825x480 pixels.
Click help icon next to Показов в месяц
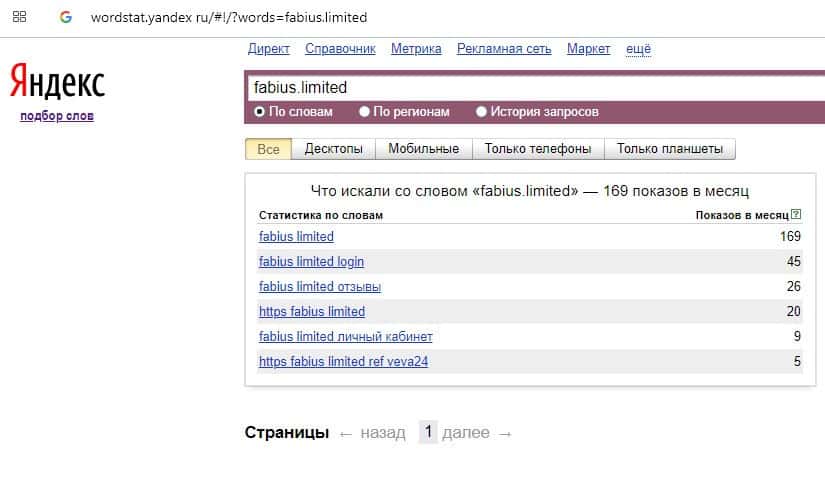[796, 215]
